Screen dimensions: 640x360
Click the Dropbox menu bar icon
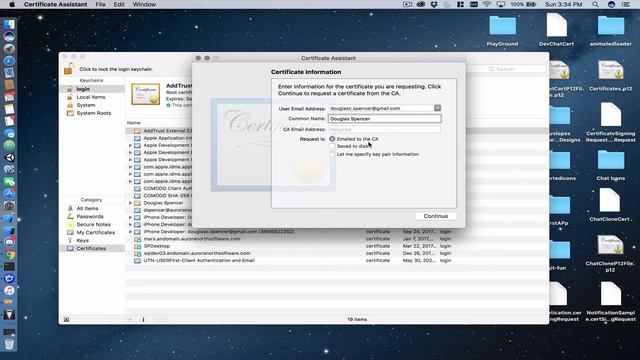click(x=434, y=4)
